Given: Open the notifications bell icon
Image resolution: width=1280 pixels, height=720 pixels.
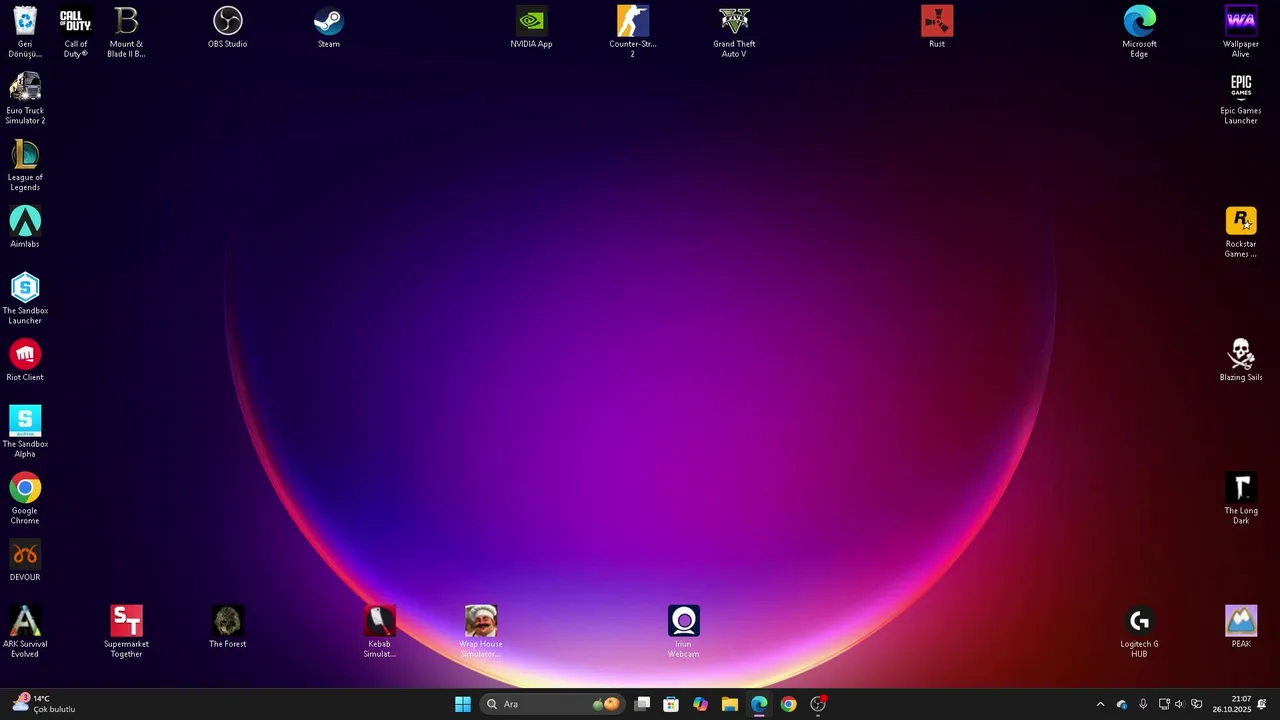Looking at the screenshot, I should pos(1262,704).
